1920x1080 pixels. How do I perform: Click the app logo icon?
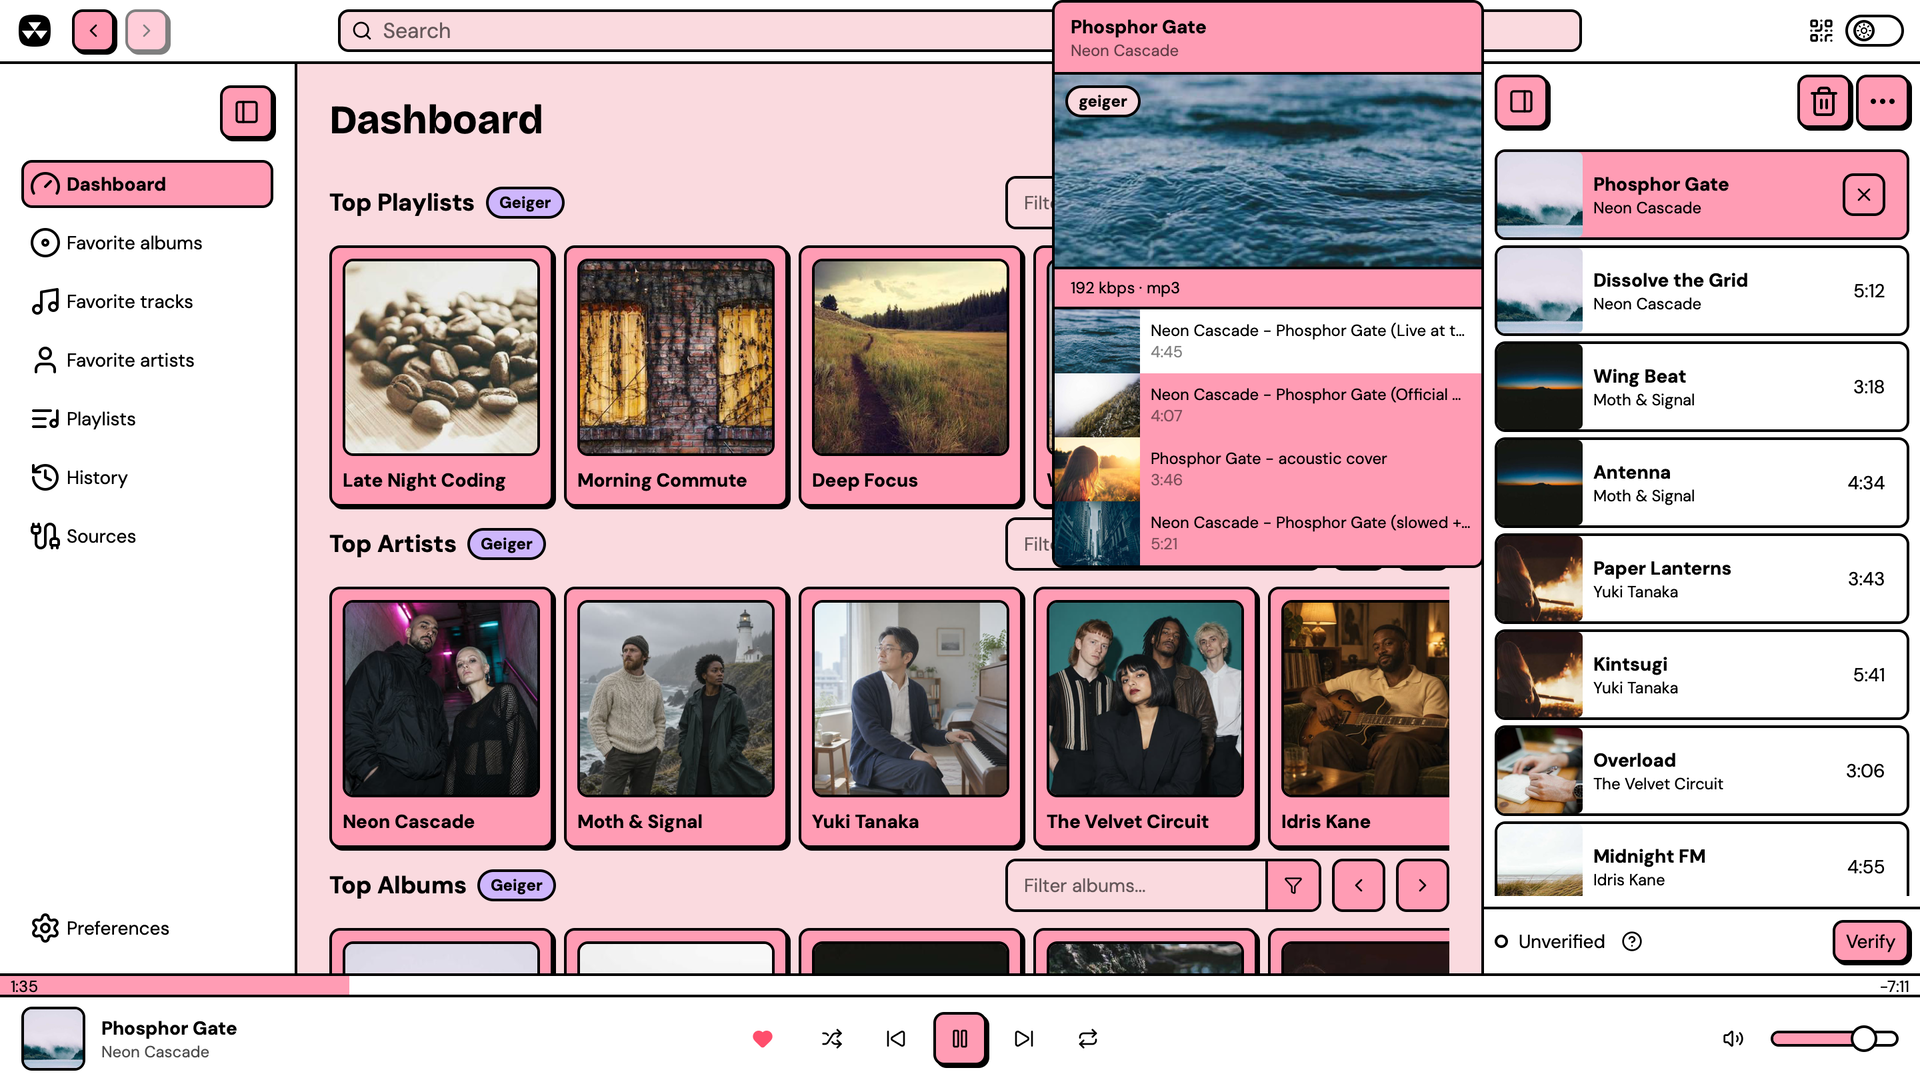click(34, 31)
